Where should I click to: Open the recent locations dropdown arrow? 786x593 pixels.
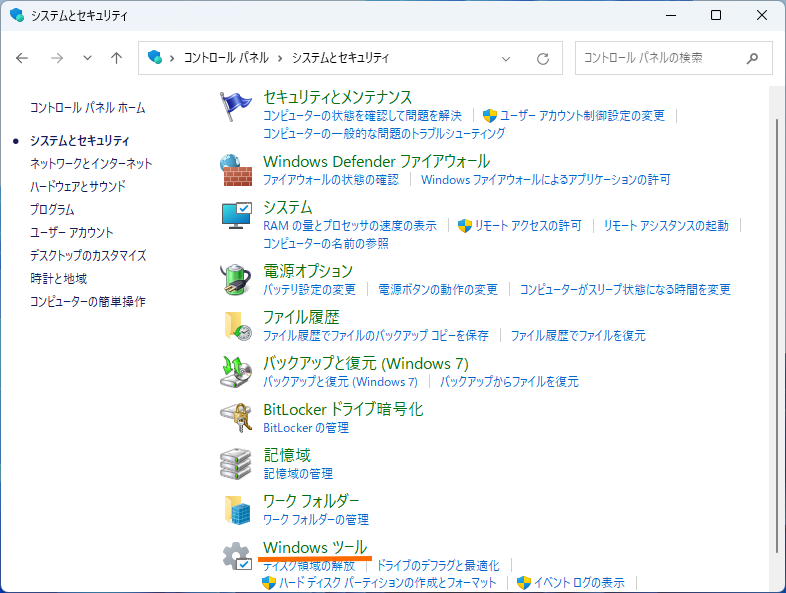87,58
